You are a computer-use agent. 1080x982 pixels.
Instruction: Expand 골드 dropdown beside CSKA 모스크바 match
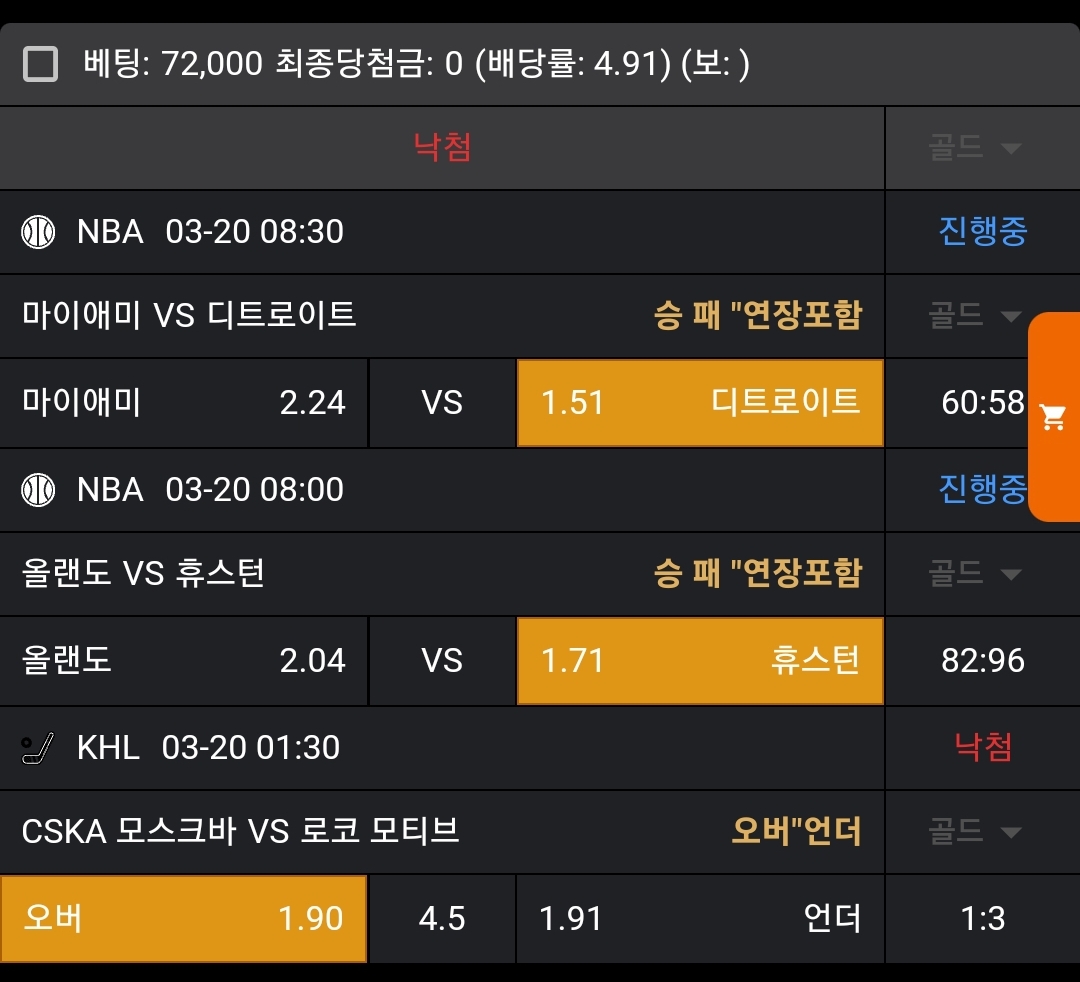tap(975, 832)
